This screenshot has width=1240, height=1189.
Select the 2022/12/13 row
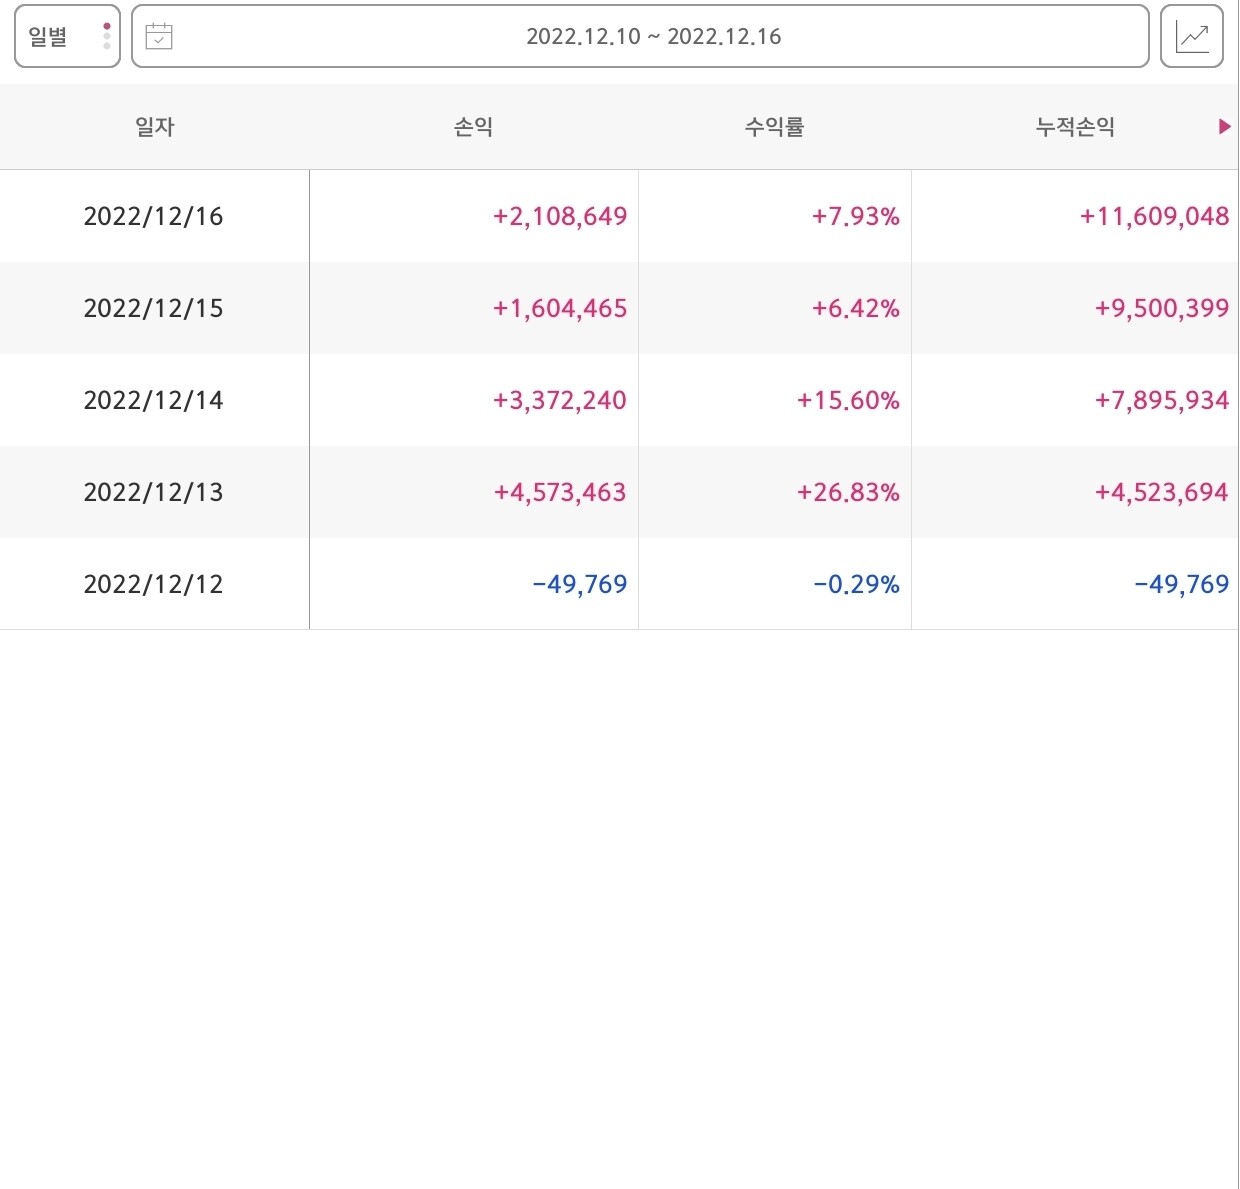click(x=620, y=492)
